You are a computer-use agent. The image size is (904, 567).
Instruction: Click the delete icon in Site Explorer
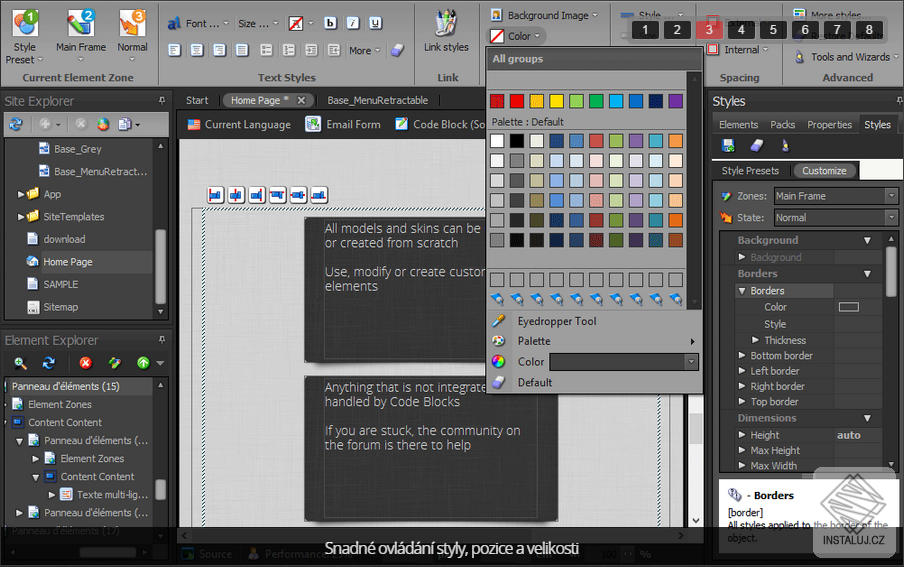pos(81,124)
